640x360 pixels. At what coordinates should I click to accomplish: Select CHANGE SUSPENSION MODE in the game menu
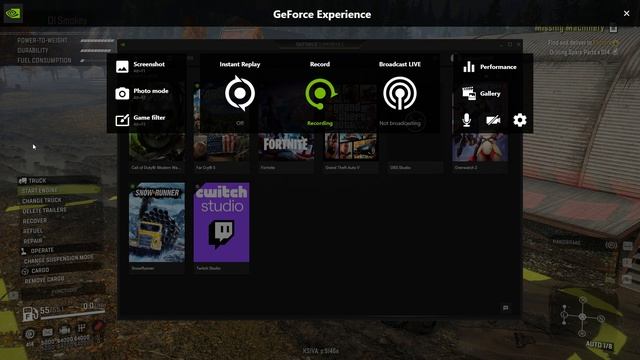[x=58, y=259]
